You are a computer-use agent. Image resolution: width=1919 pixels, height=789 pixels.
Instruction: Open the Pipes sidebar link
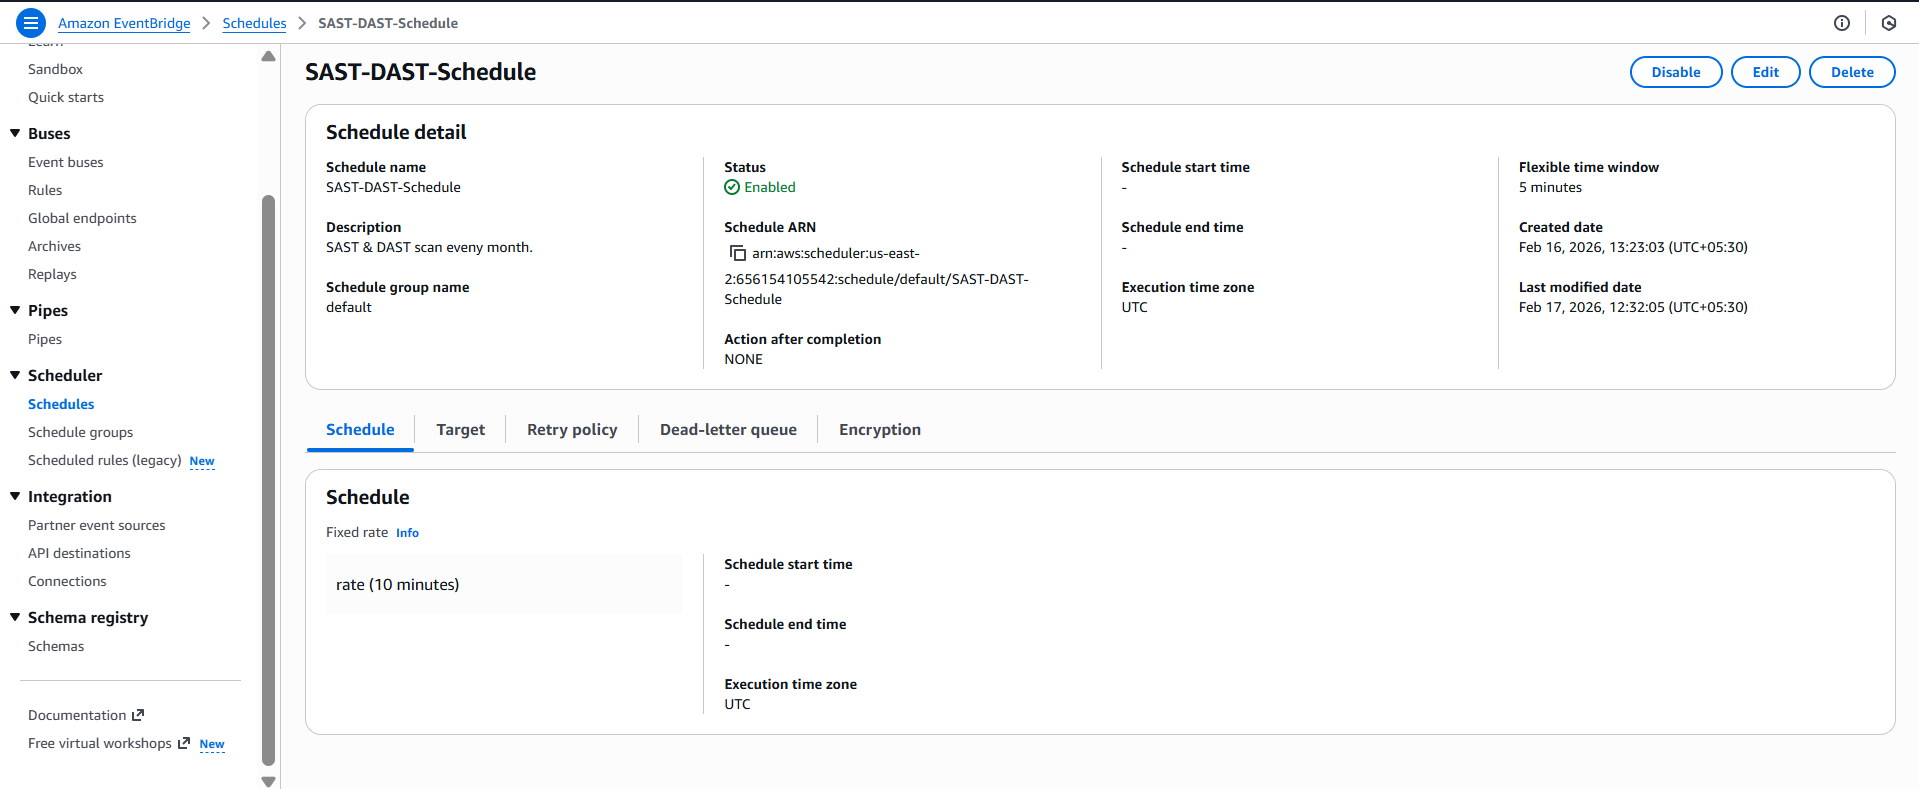tap(45, 339)
